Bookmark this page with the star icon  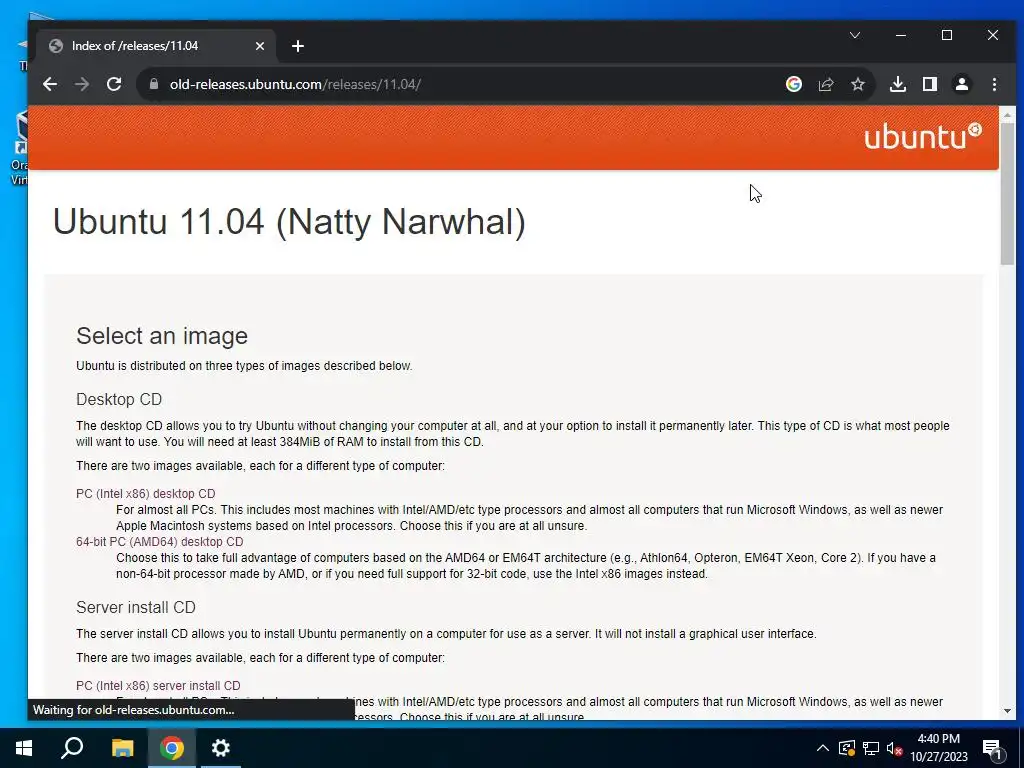click(x=858, y=84)
